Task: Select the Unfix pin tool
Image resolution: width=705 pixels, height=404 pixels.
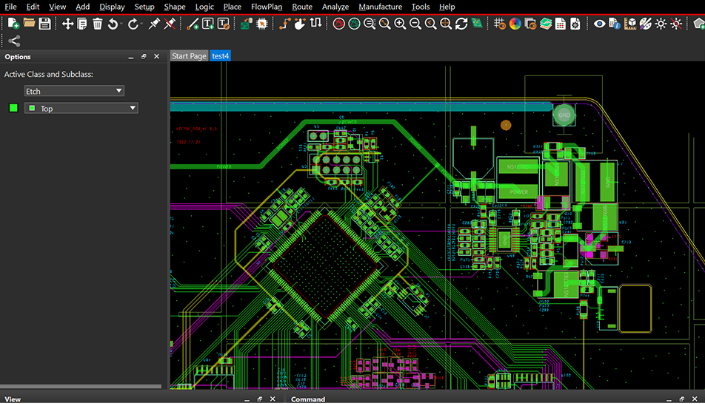Action: [x=170, y=23]
